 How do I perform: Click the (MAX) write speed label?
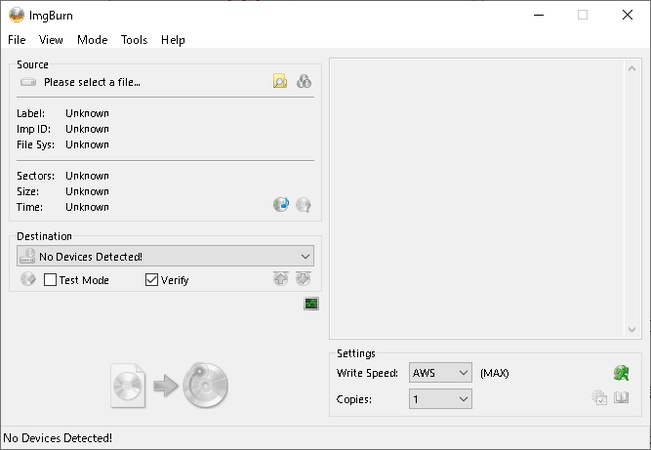494,373
